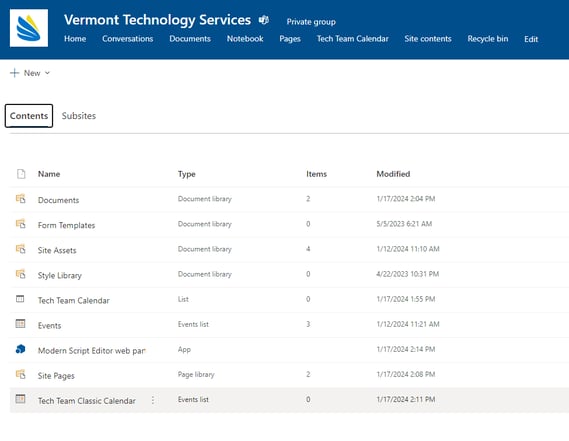Click the plus icon next to New
The width and height of the screenshot is (569, 441).
point(15,73)
